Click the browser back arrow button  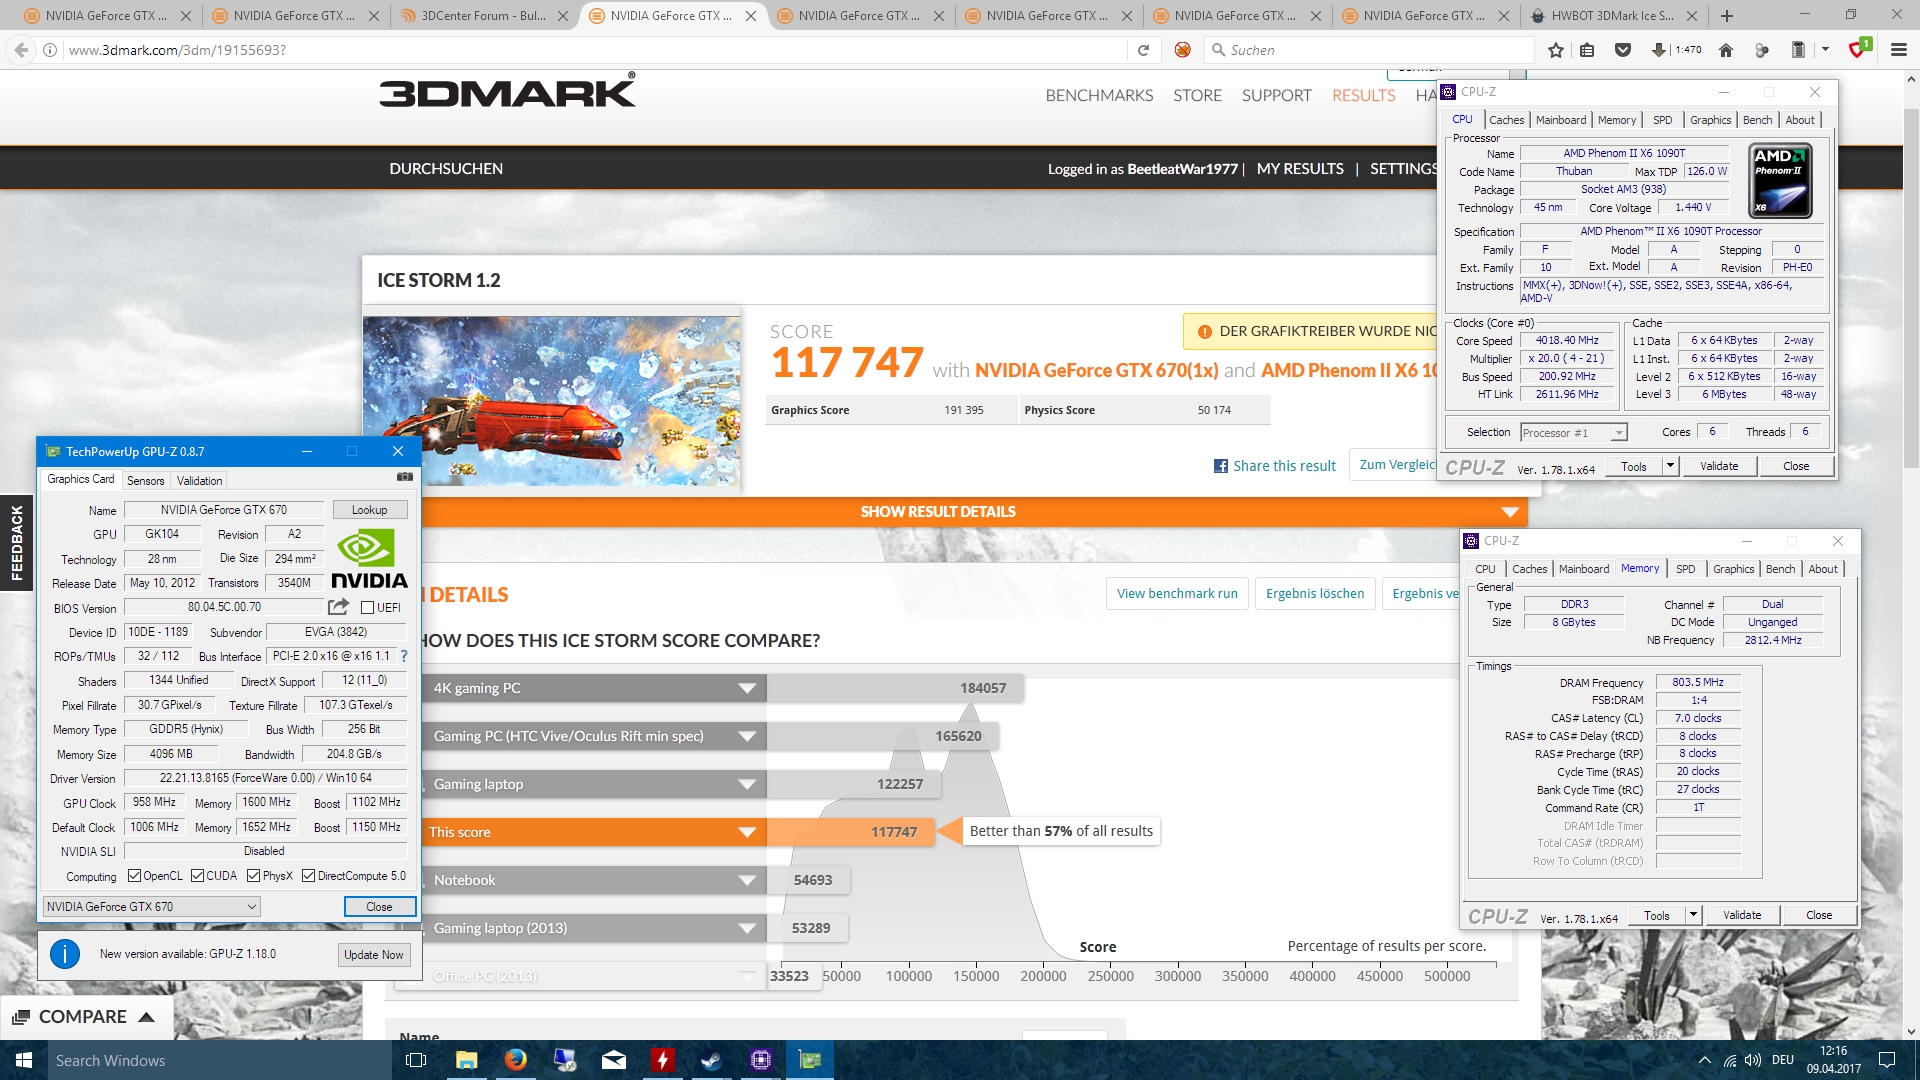(21, 50)
